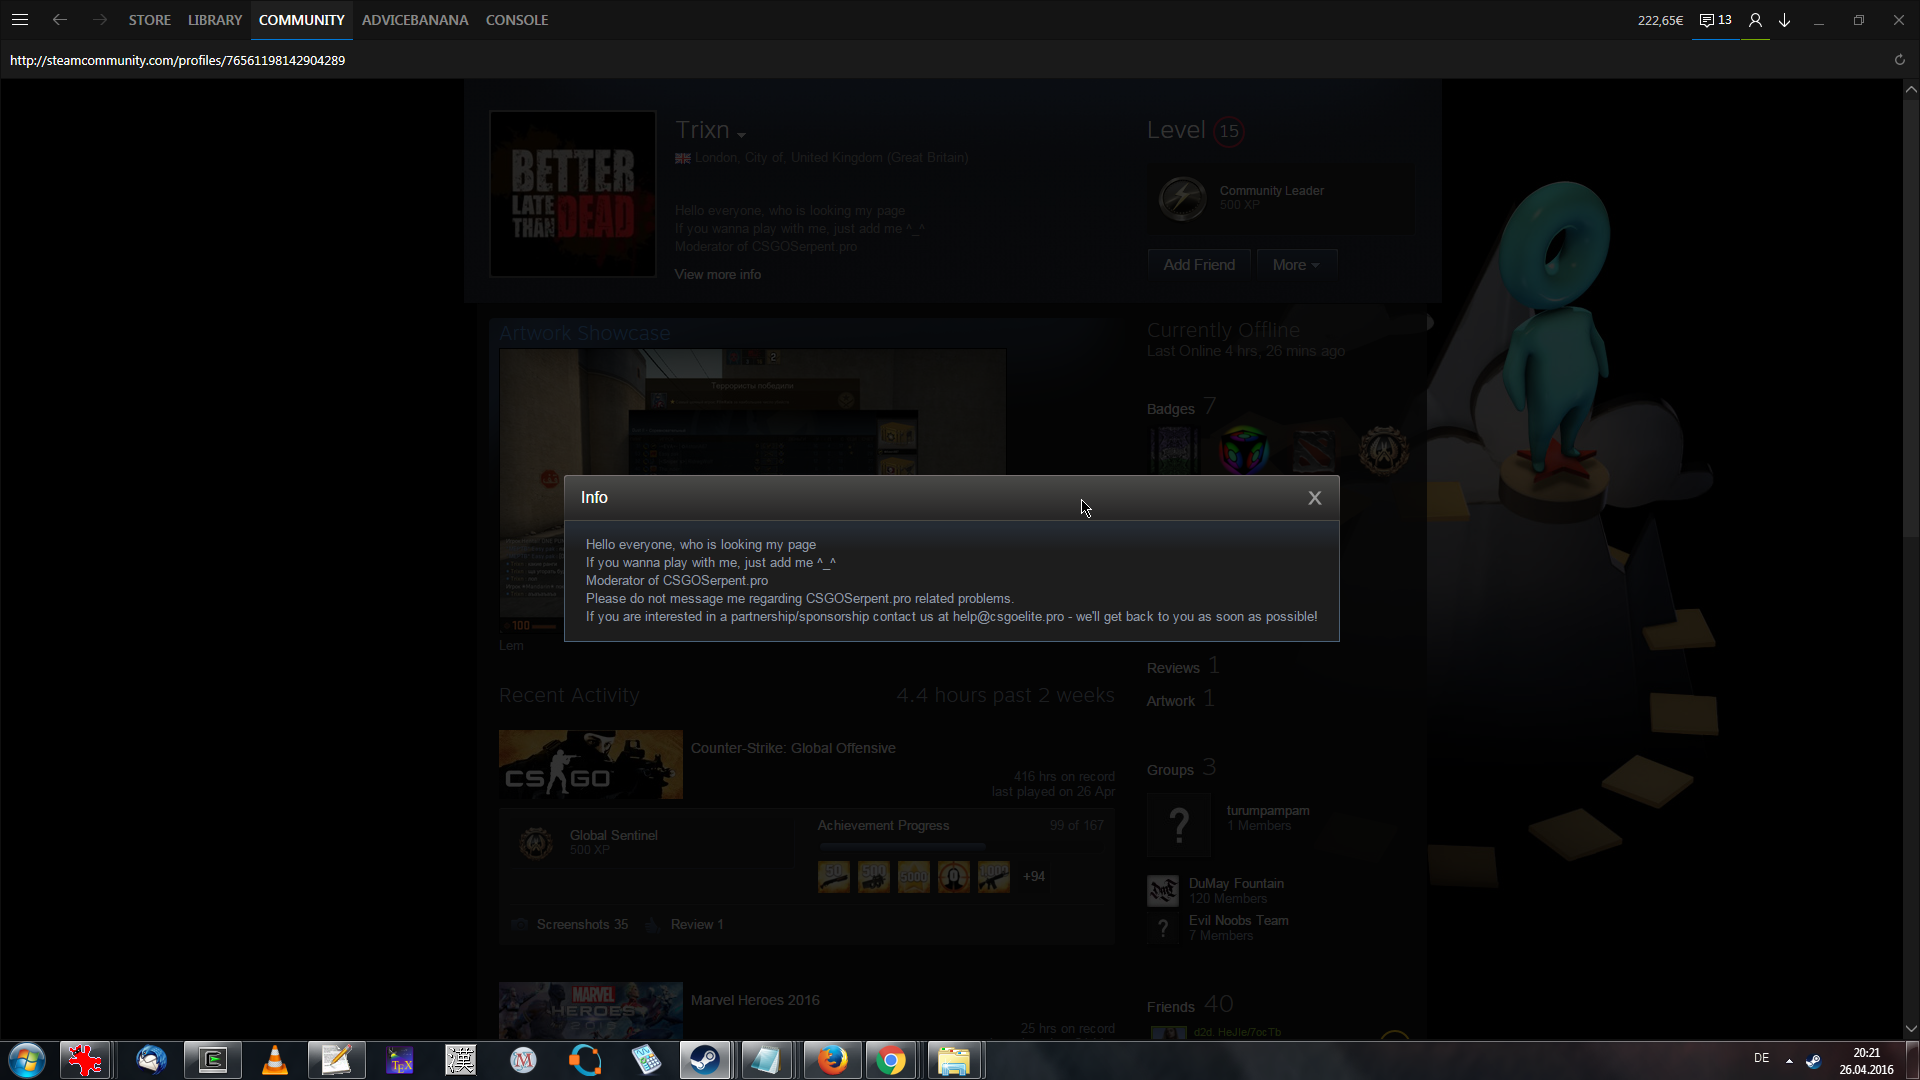This screenshot has height=1080, width=1920.
Task: Open the STORE tab
Action: 149,20
